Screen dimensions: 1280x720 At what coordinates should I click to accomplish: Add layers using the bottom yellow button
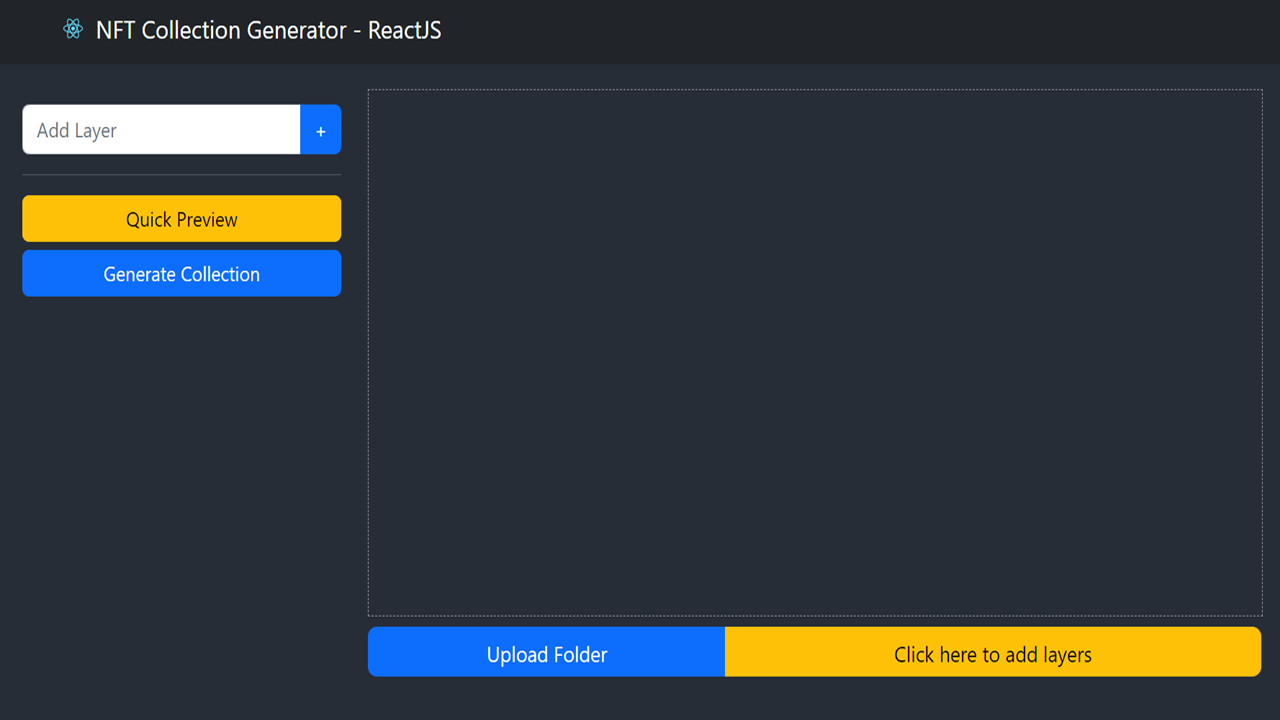point(992,653)
